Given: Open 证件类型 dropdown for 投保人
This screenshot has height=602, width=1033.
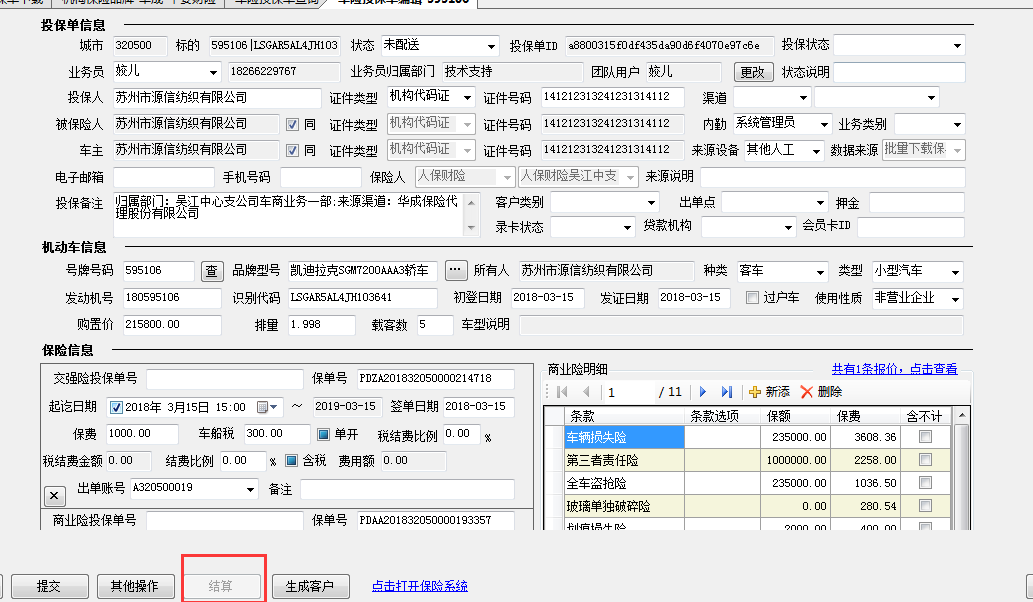Looking at the screenshot, I should pos(467,97).
